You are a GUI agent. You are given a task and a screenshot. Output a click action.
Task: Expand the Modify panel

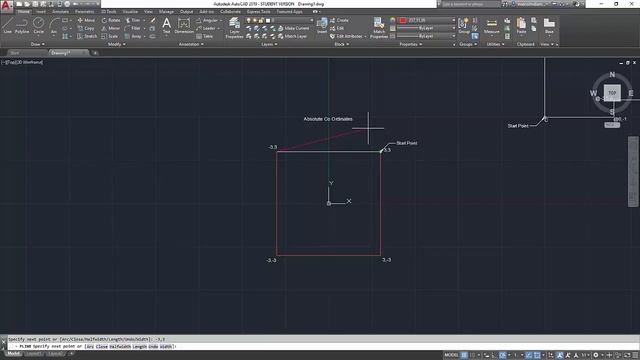pyautogui.click(x=117, y=44)
